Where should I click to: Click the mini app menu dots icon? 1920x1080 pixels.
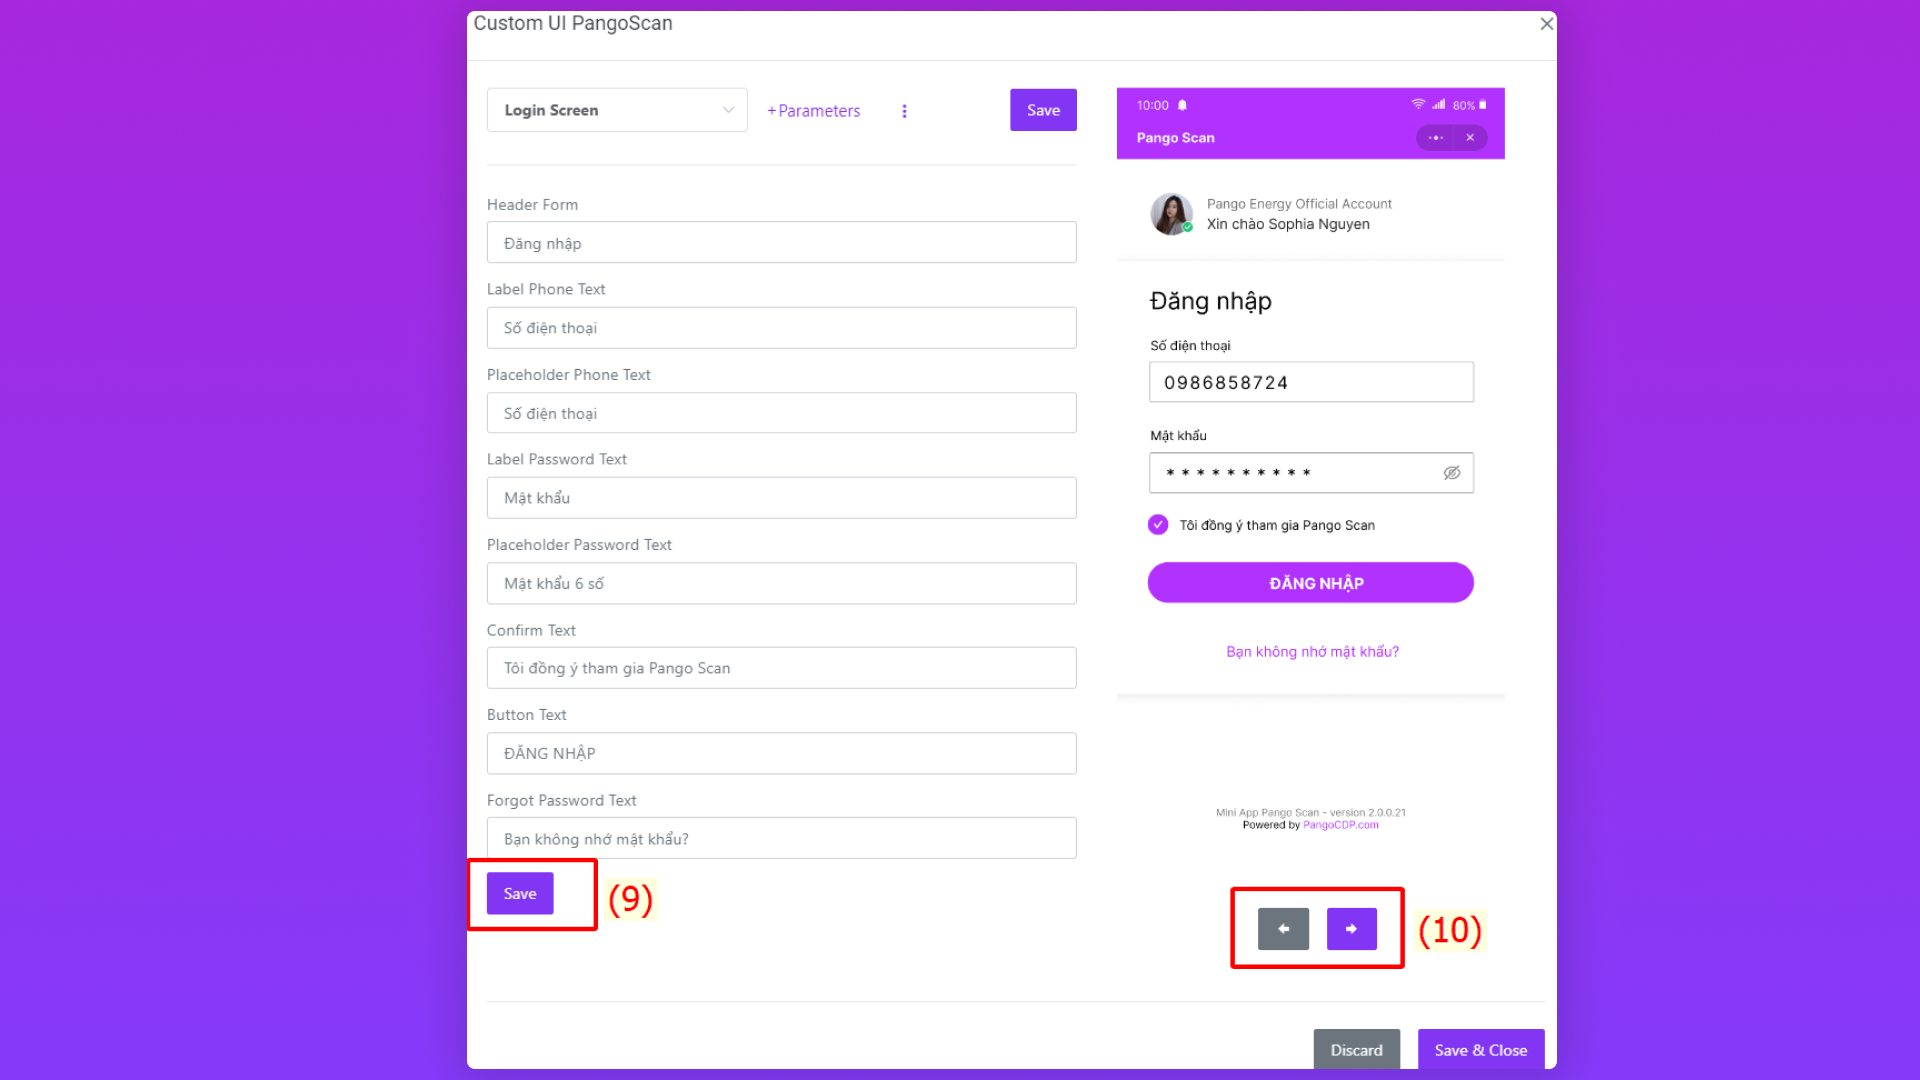[1436, 138]
